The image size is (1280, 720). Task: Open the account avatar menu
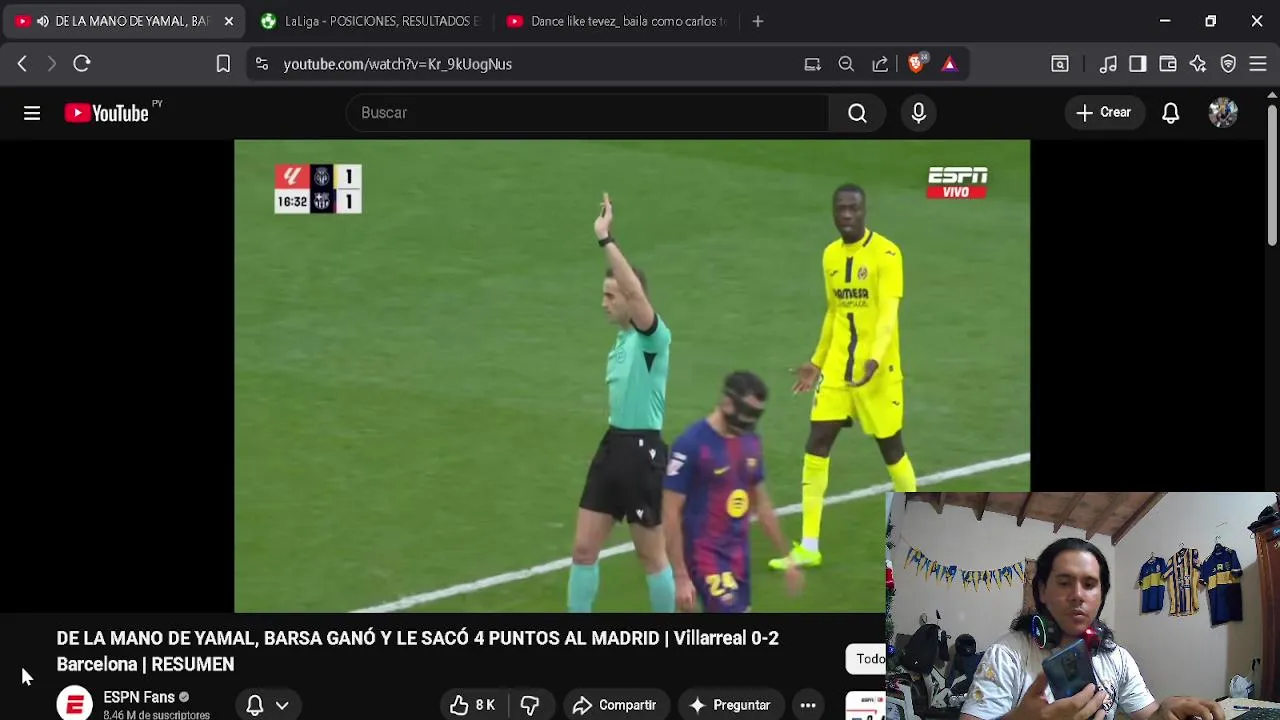pyautogui.click(x=1223, y=113)
